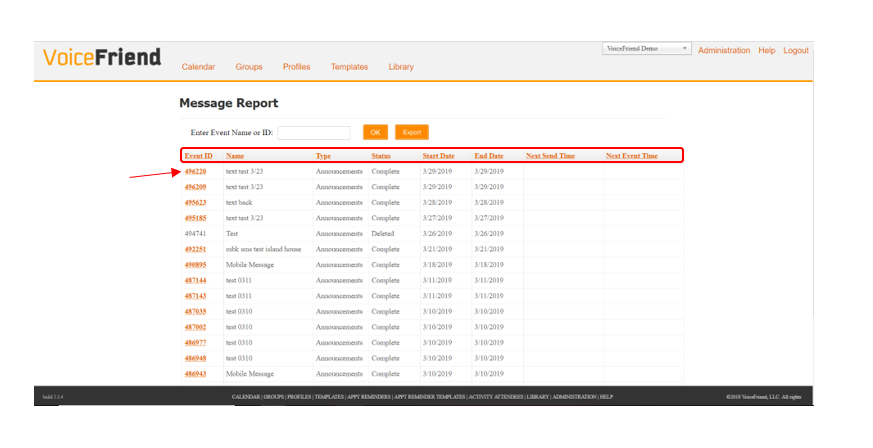Open event ID 496220
Viewport: 873px width, 448px height.
(195, 171)
